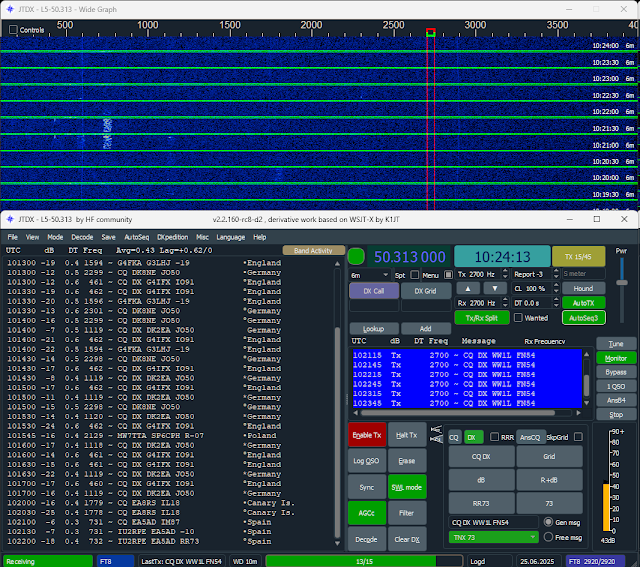Enable the Wanted checkbox
This screenshot has width=640, height=567.
(x=518, y=318)
